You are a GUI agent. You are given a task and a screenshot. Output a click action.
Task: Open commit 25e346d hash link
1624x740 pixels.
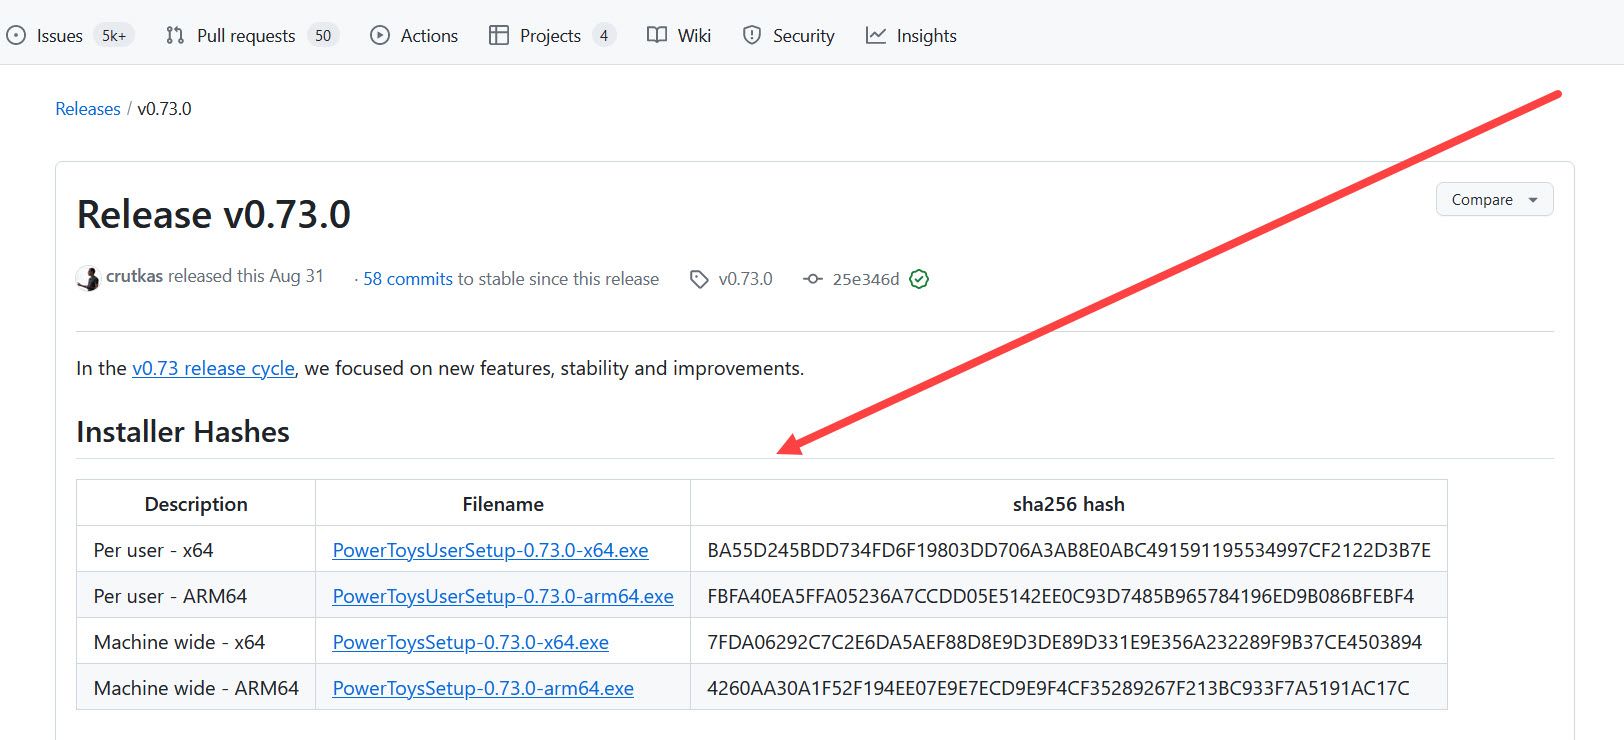[x=865, y=279]
